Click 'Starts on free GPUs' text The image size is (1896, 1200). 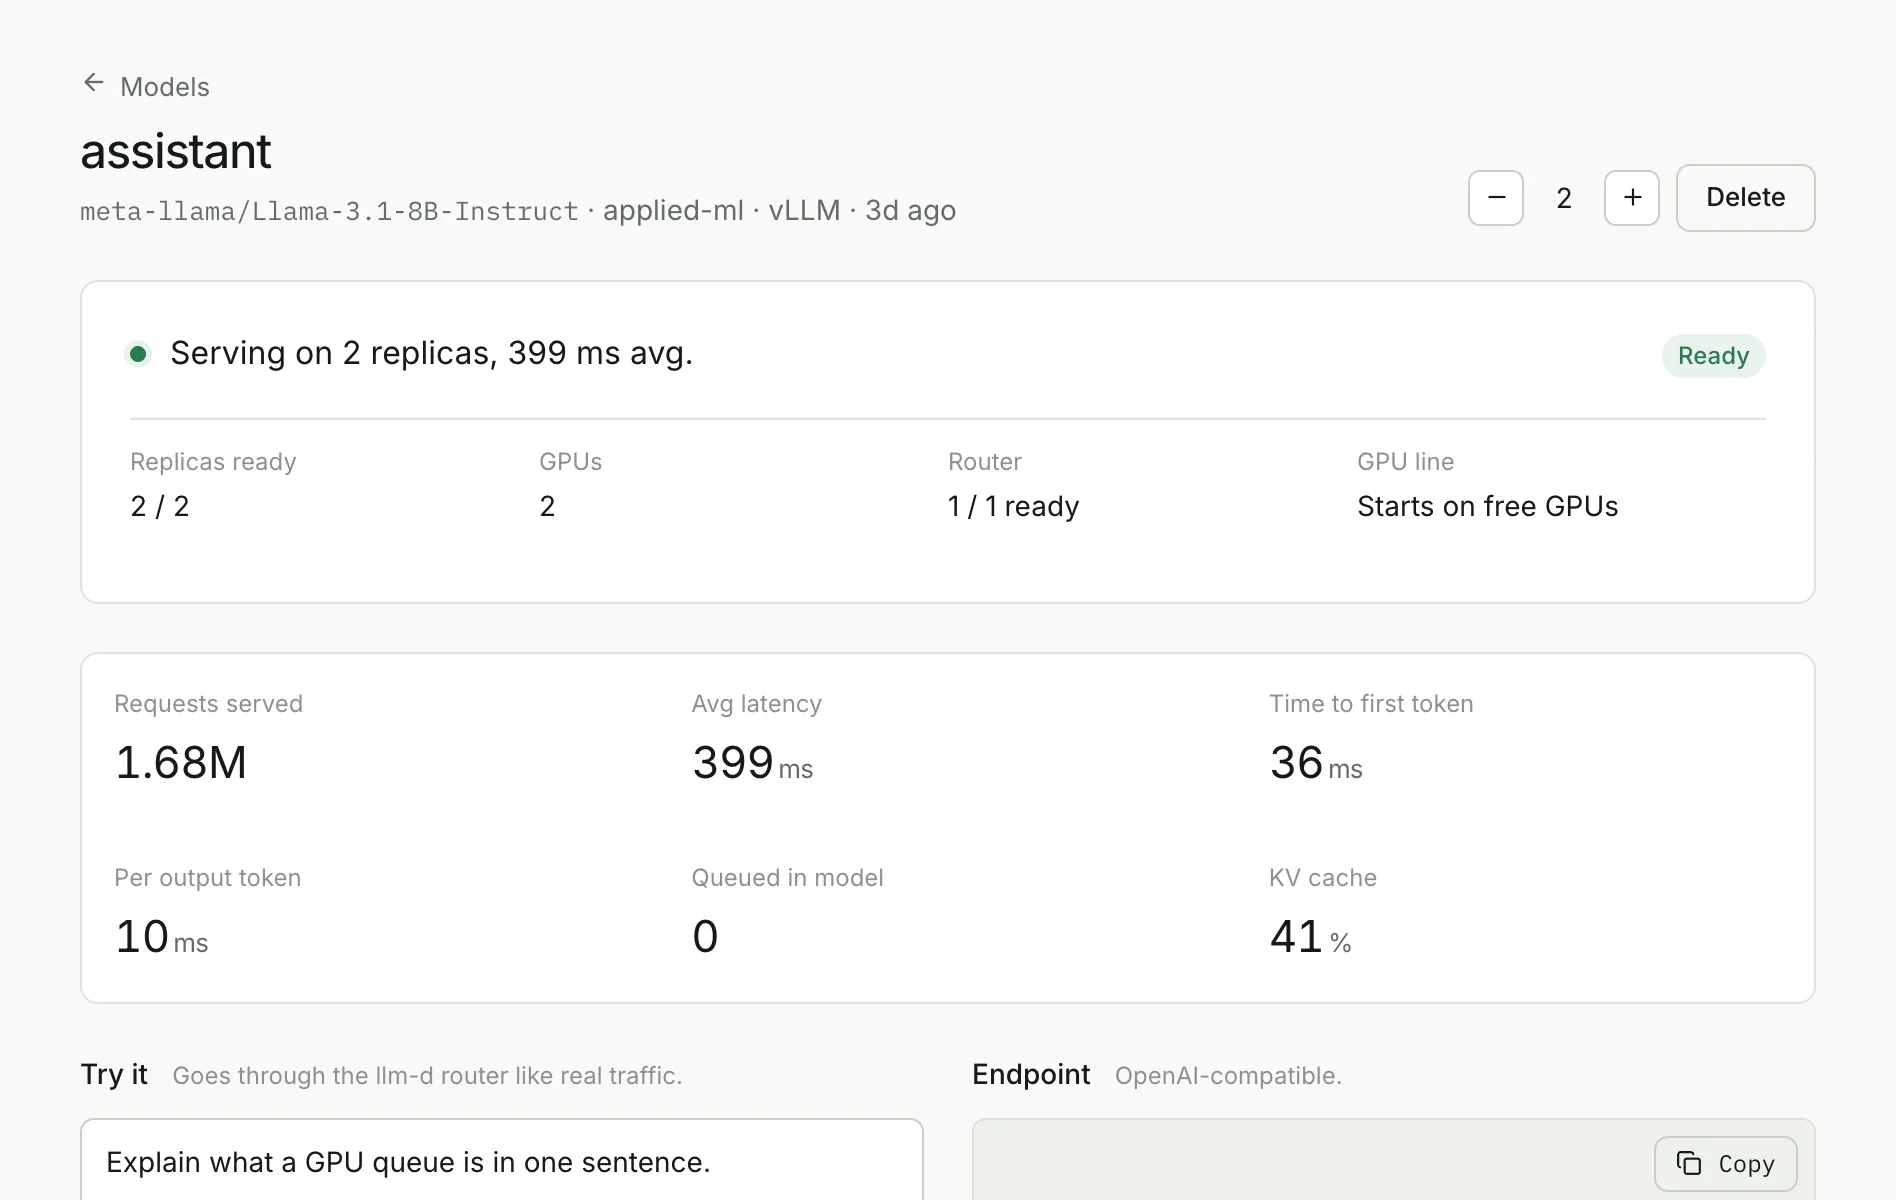pos(1487,506)
